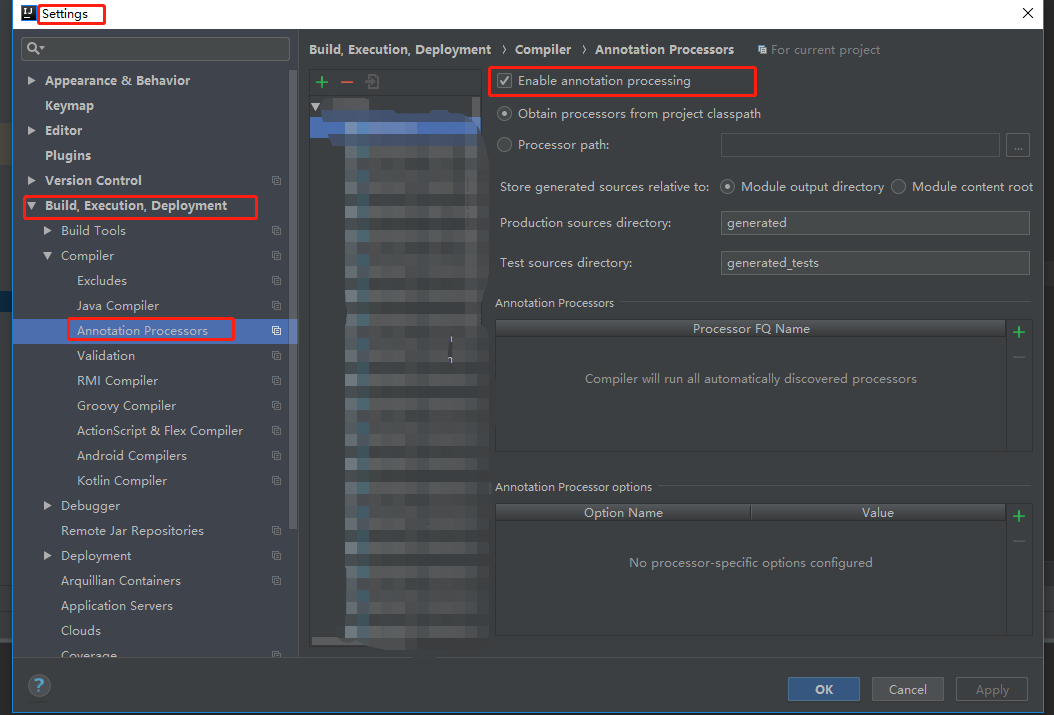The image size is (1054, 715).
Task: Click project-level icon beside Arquillian Containers
Action: click(x=276, y=581)
